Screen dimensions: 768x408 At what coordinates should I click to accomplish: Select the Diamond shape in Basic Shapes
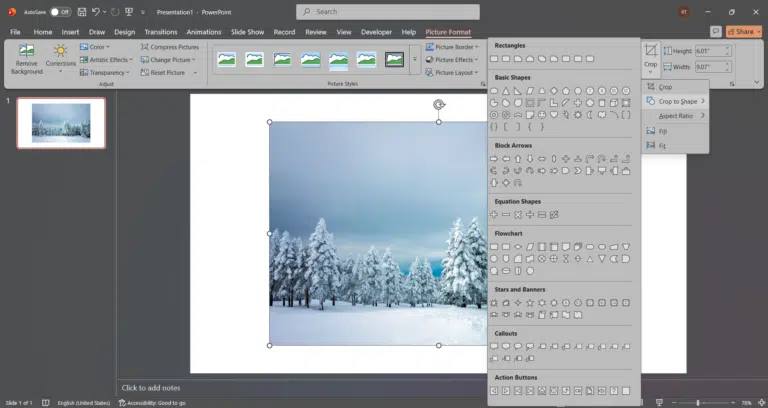coord(554,91)
